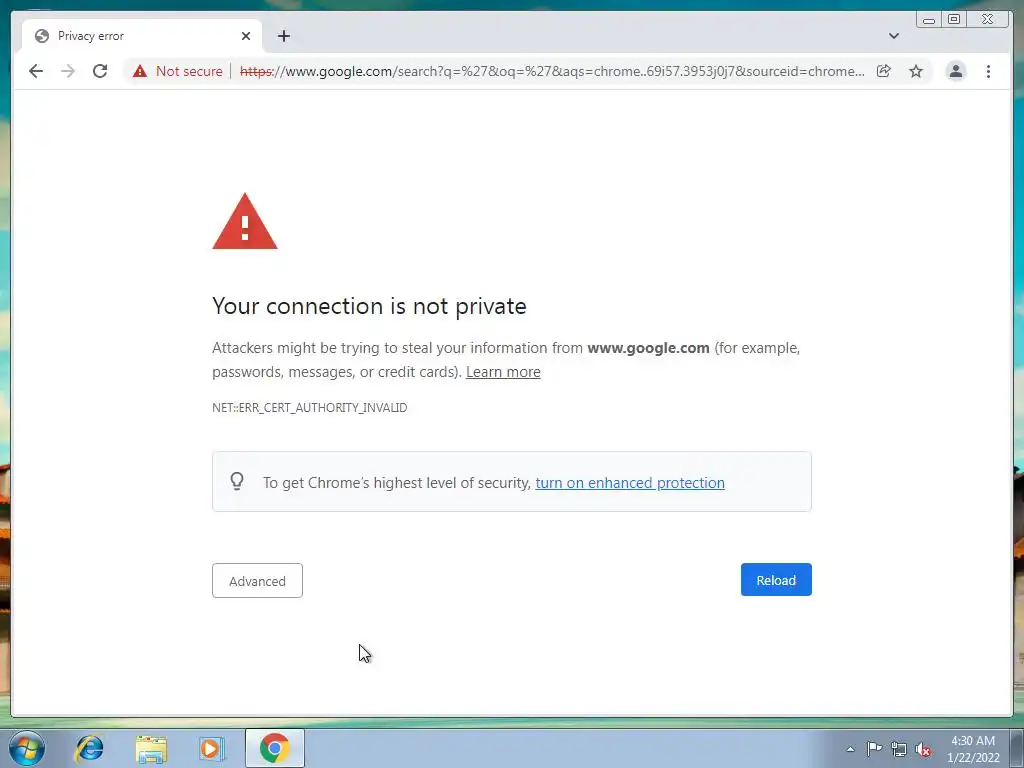Click turn on enhanced protection link

tap(630, 483)
